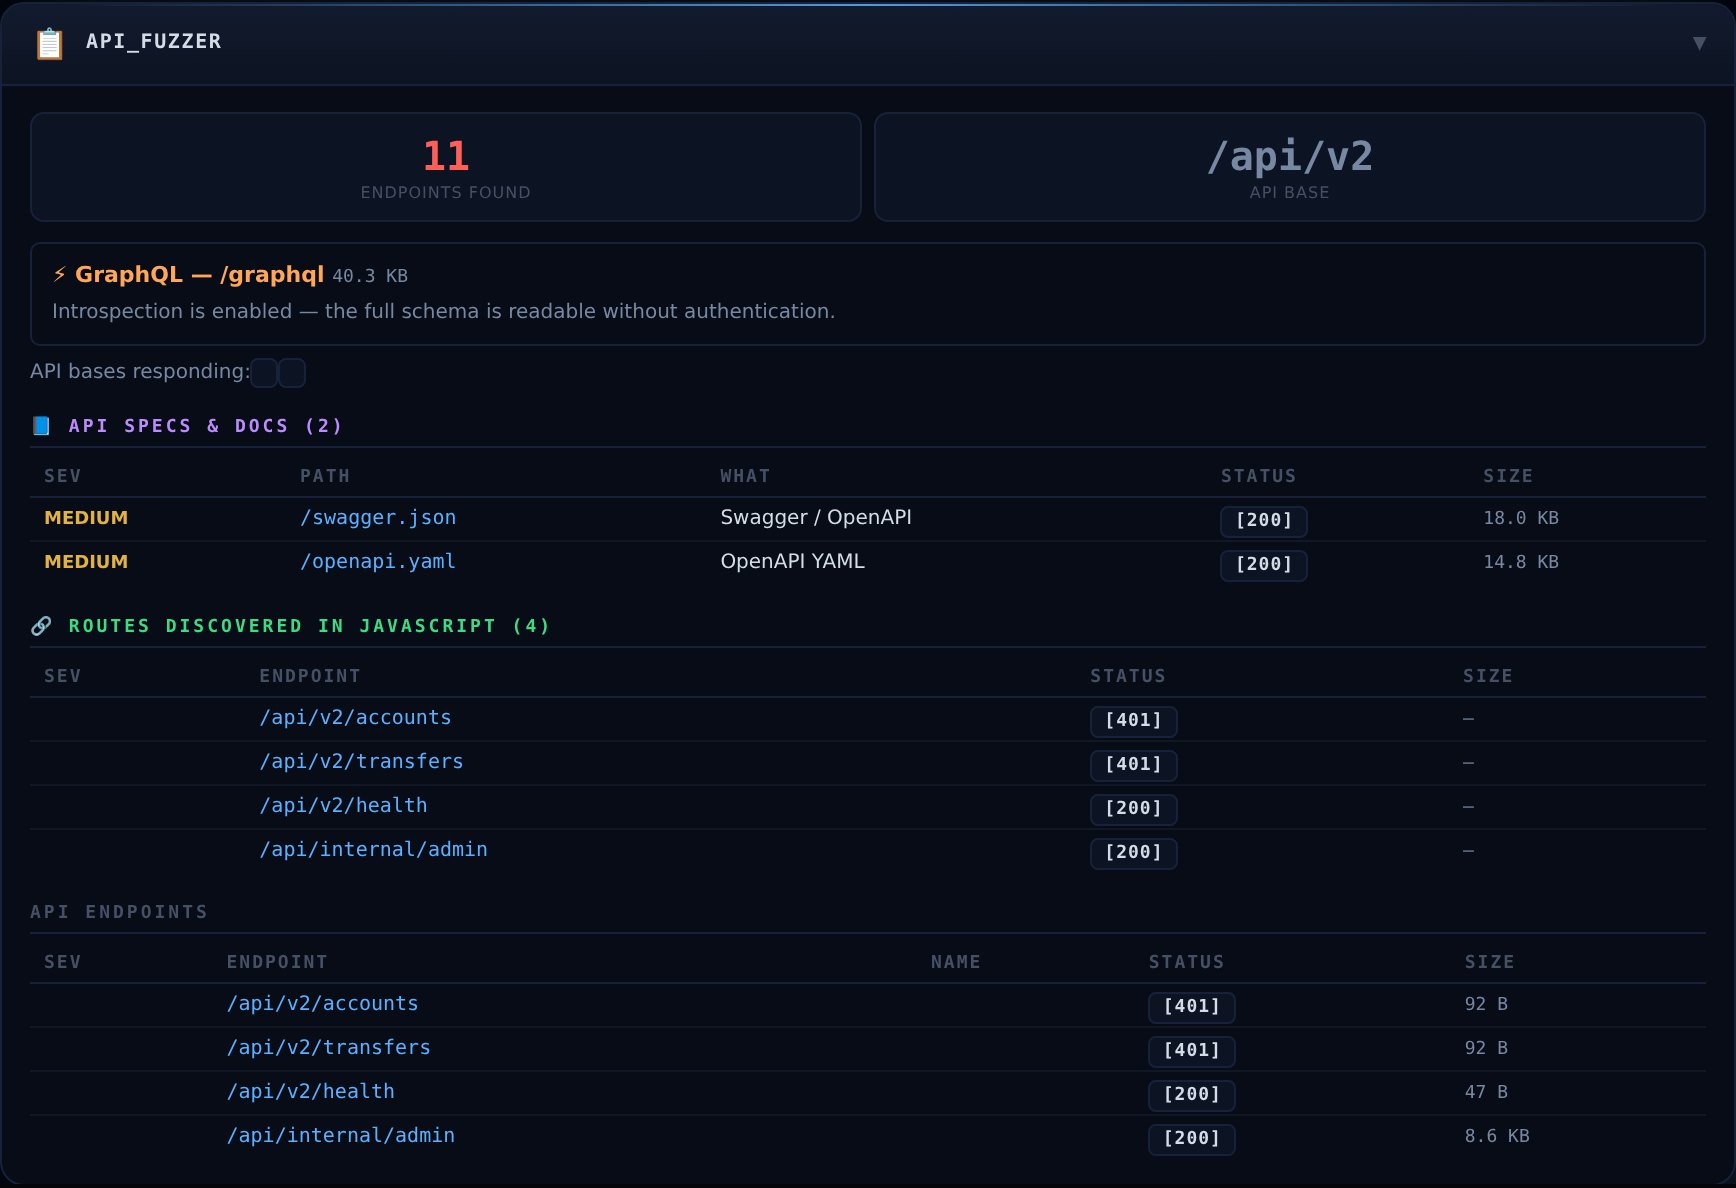Select the 11 endpoints found card

[446, 167]
